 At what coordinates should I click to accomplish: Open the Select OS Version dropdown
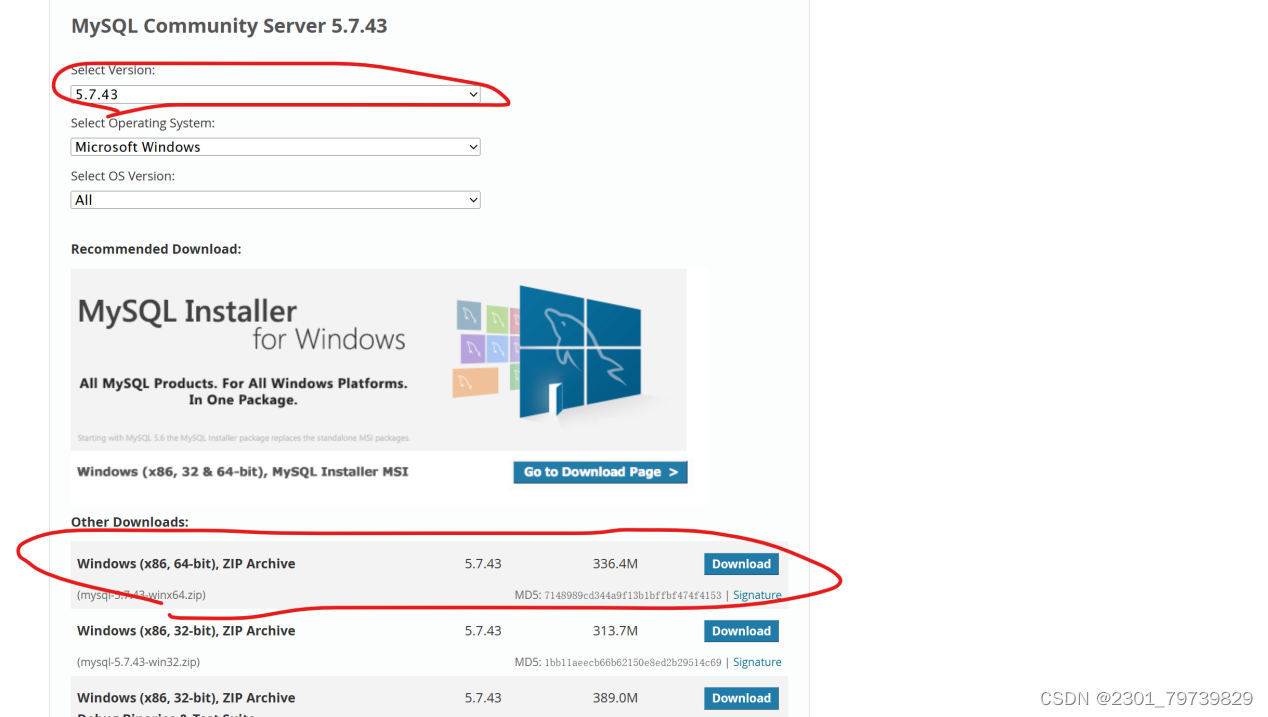pos(275,200)
